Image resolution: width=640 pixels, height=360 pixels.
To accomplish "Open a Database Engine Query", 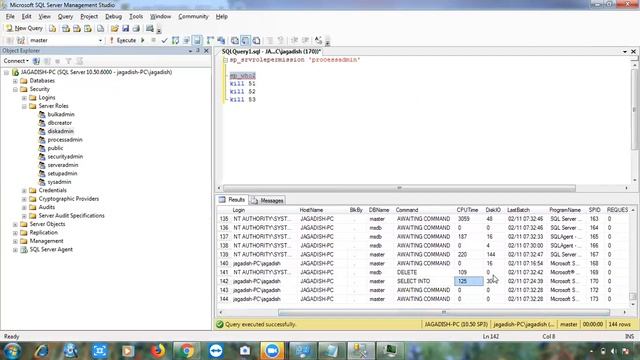I will 53,28.
